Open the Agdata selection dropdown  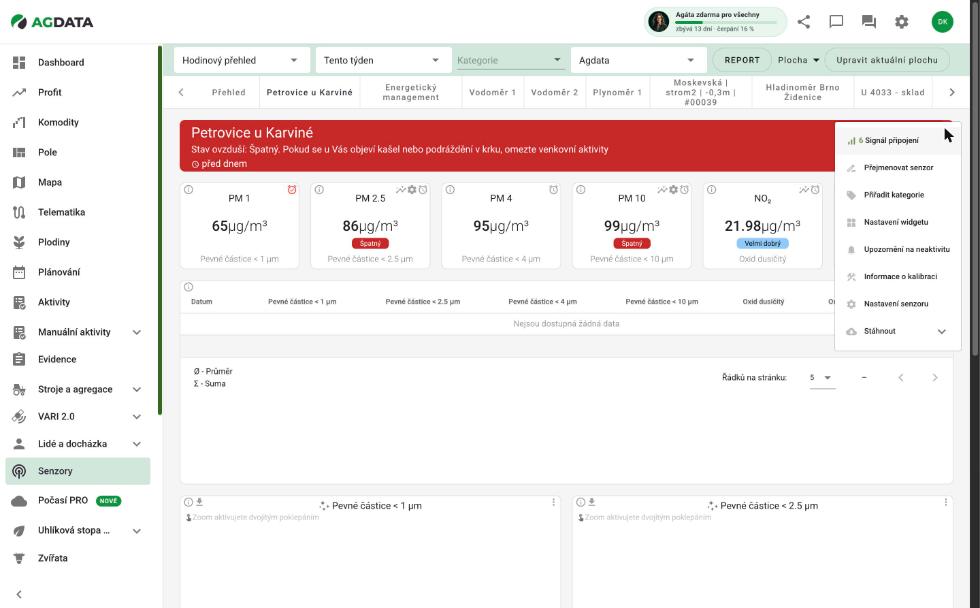[638, 60]
